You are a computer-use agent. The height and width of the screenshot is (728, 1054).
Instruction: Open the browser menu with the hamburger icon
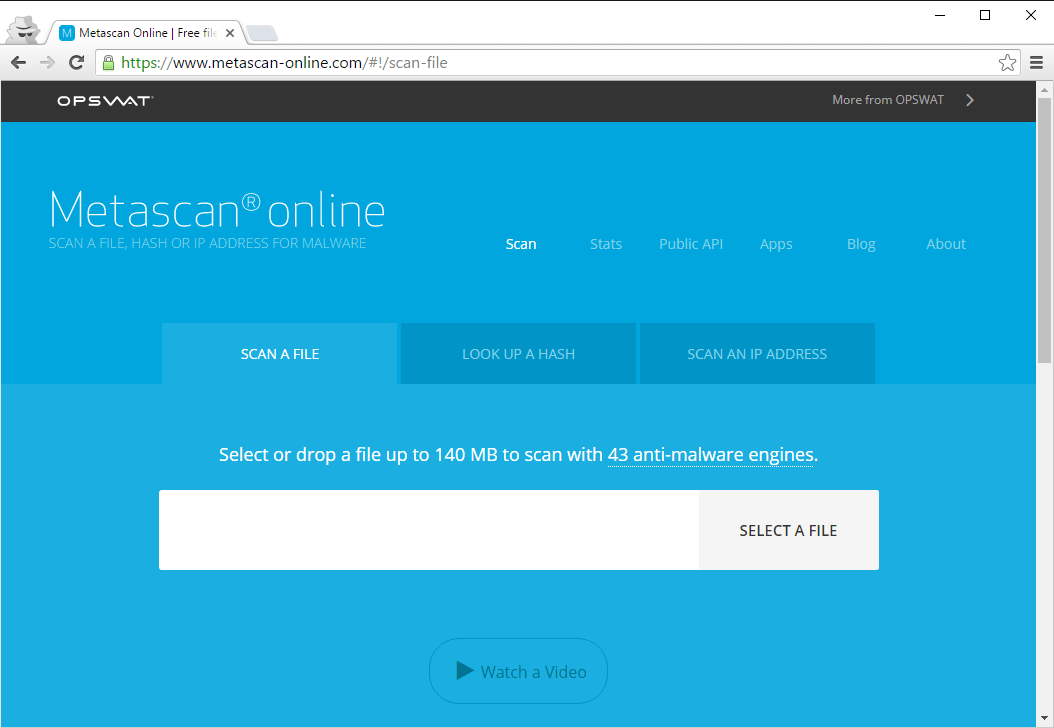pyautogui.click(x=1035, y=61)
